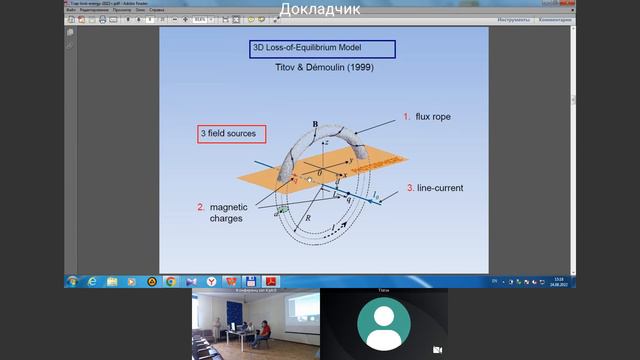640x360 pixels.
Task: Click the zoom percentage field
Action: click(199, 20)
